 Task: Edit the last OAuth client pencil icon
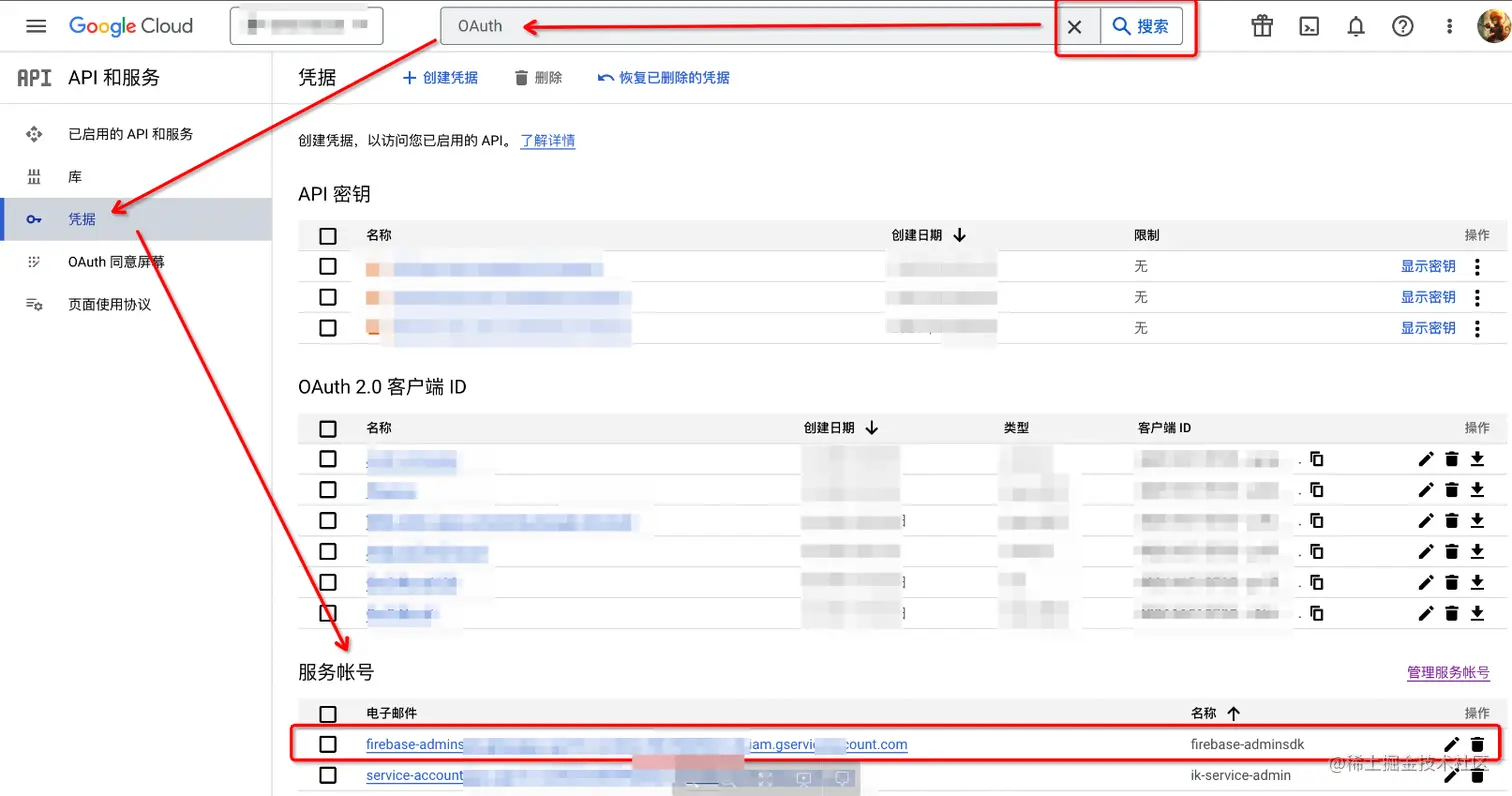pyautogui.click(x=1426, y=613)
